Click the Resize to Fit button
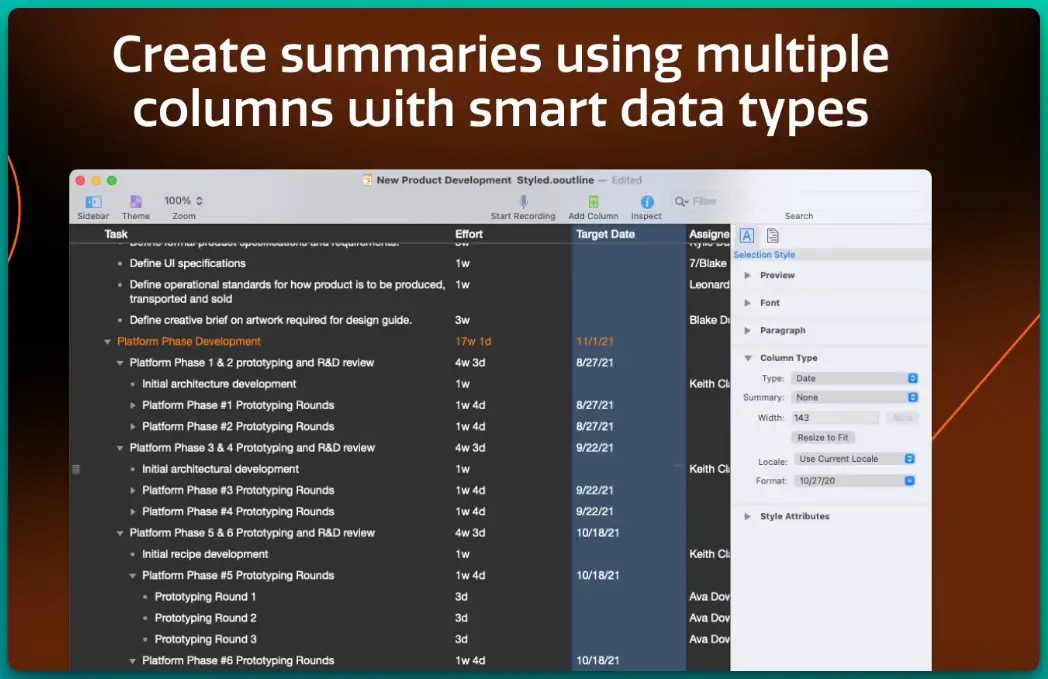The height and width of the screenshot is (679, 1048). 823,438
